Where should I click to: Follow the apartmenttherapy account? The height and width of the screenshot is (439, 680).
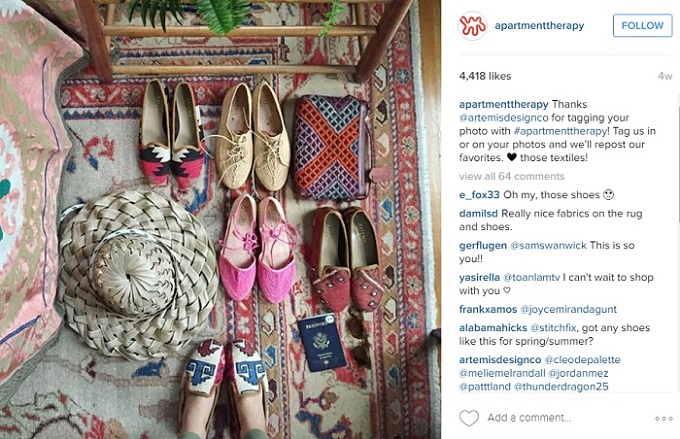[x=642, y=26]
